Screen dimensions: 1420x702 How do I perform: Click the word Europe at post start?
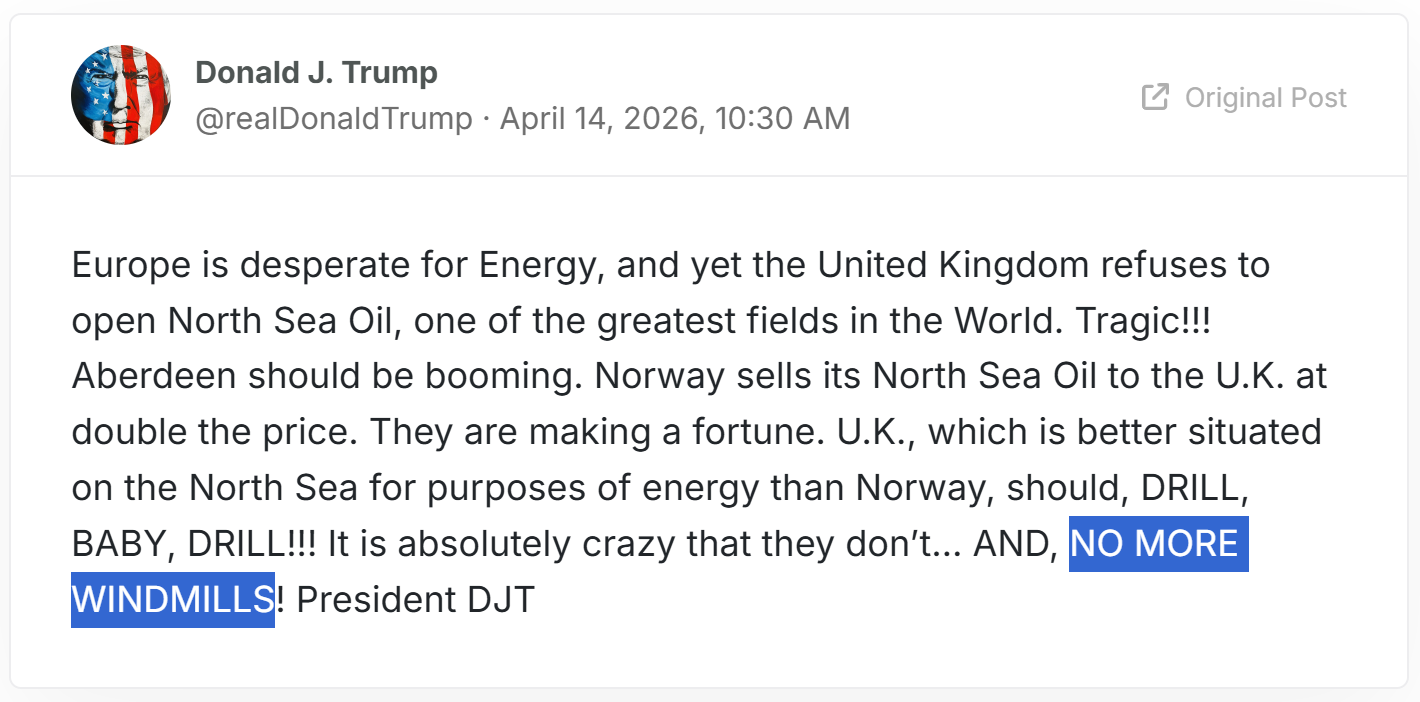coord(130,266)
